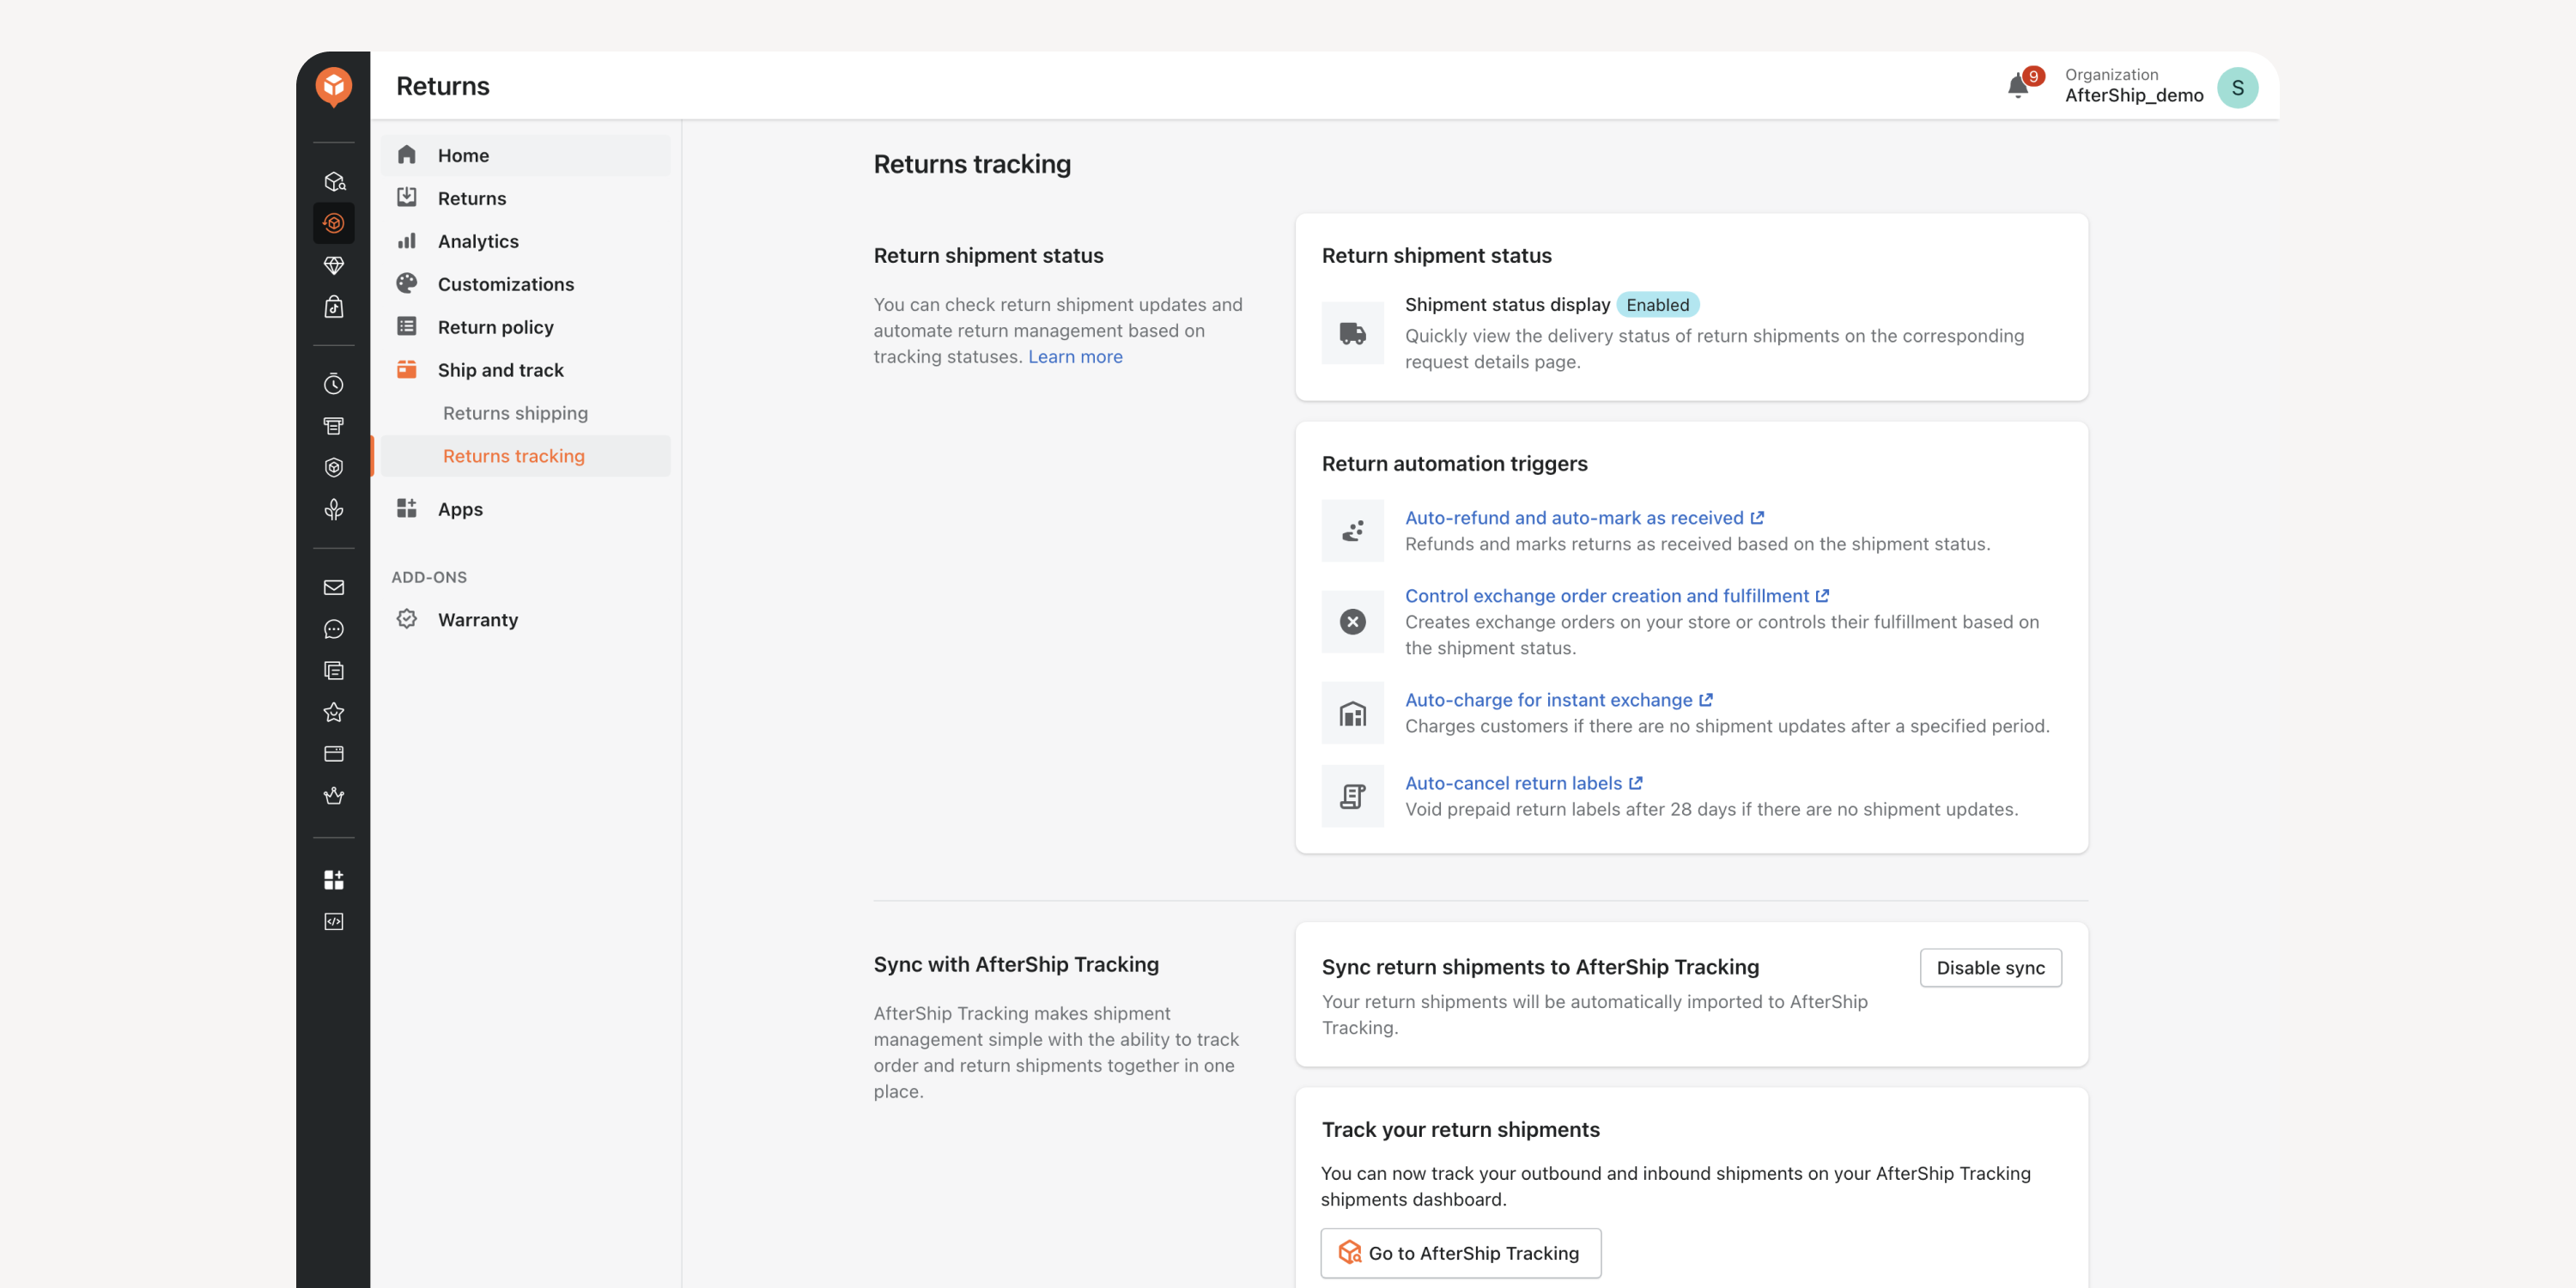Click Go to AfterShip Tracking button
This screenshot has width=2576, height=1288.
point(1460,1252)
